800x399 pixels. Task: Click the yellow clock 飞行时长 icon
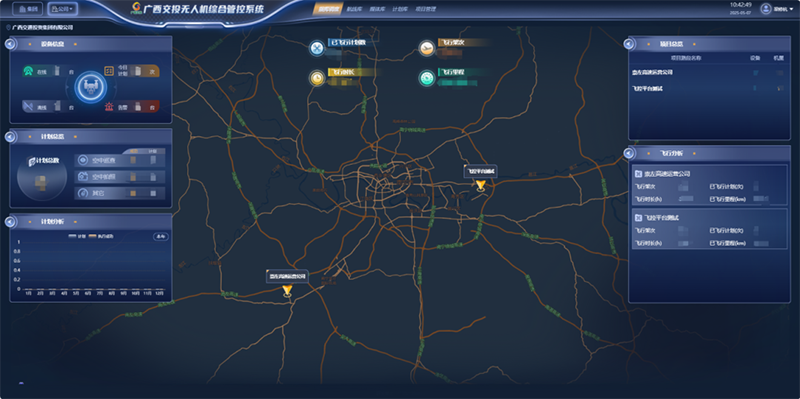click(x=317, y=78)
